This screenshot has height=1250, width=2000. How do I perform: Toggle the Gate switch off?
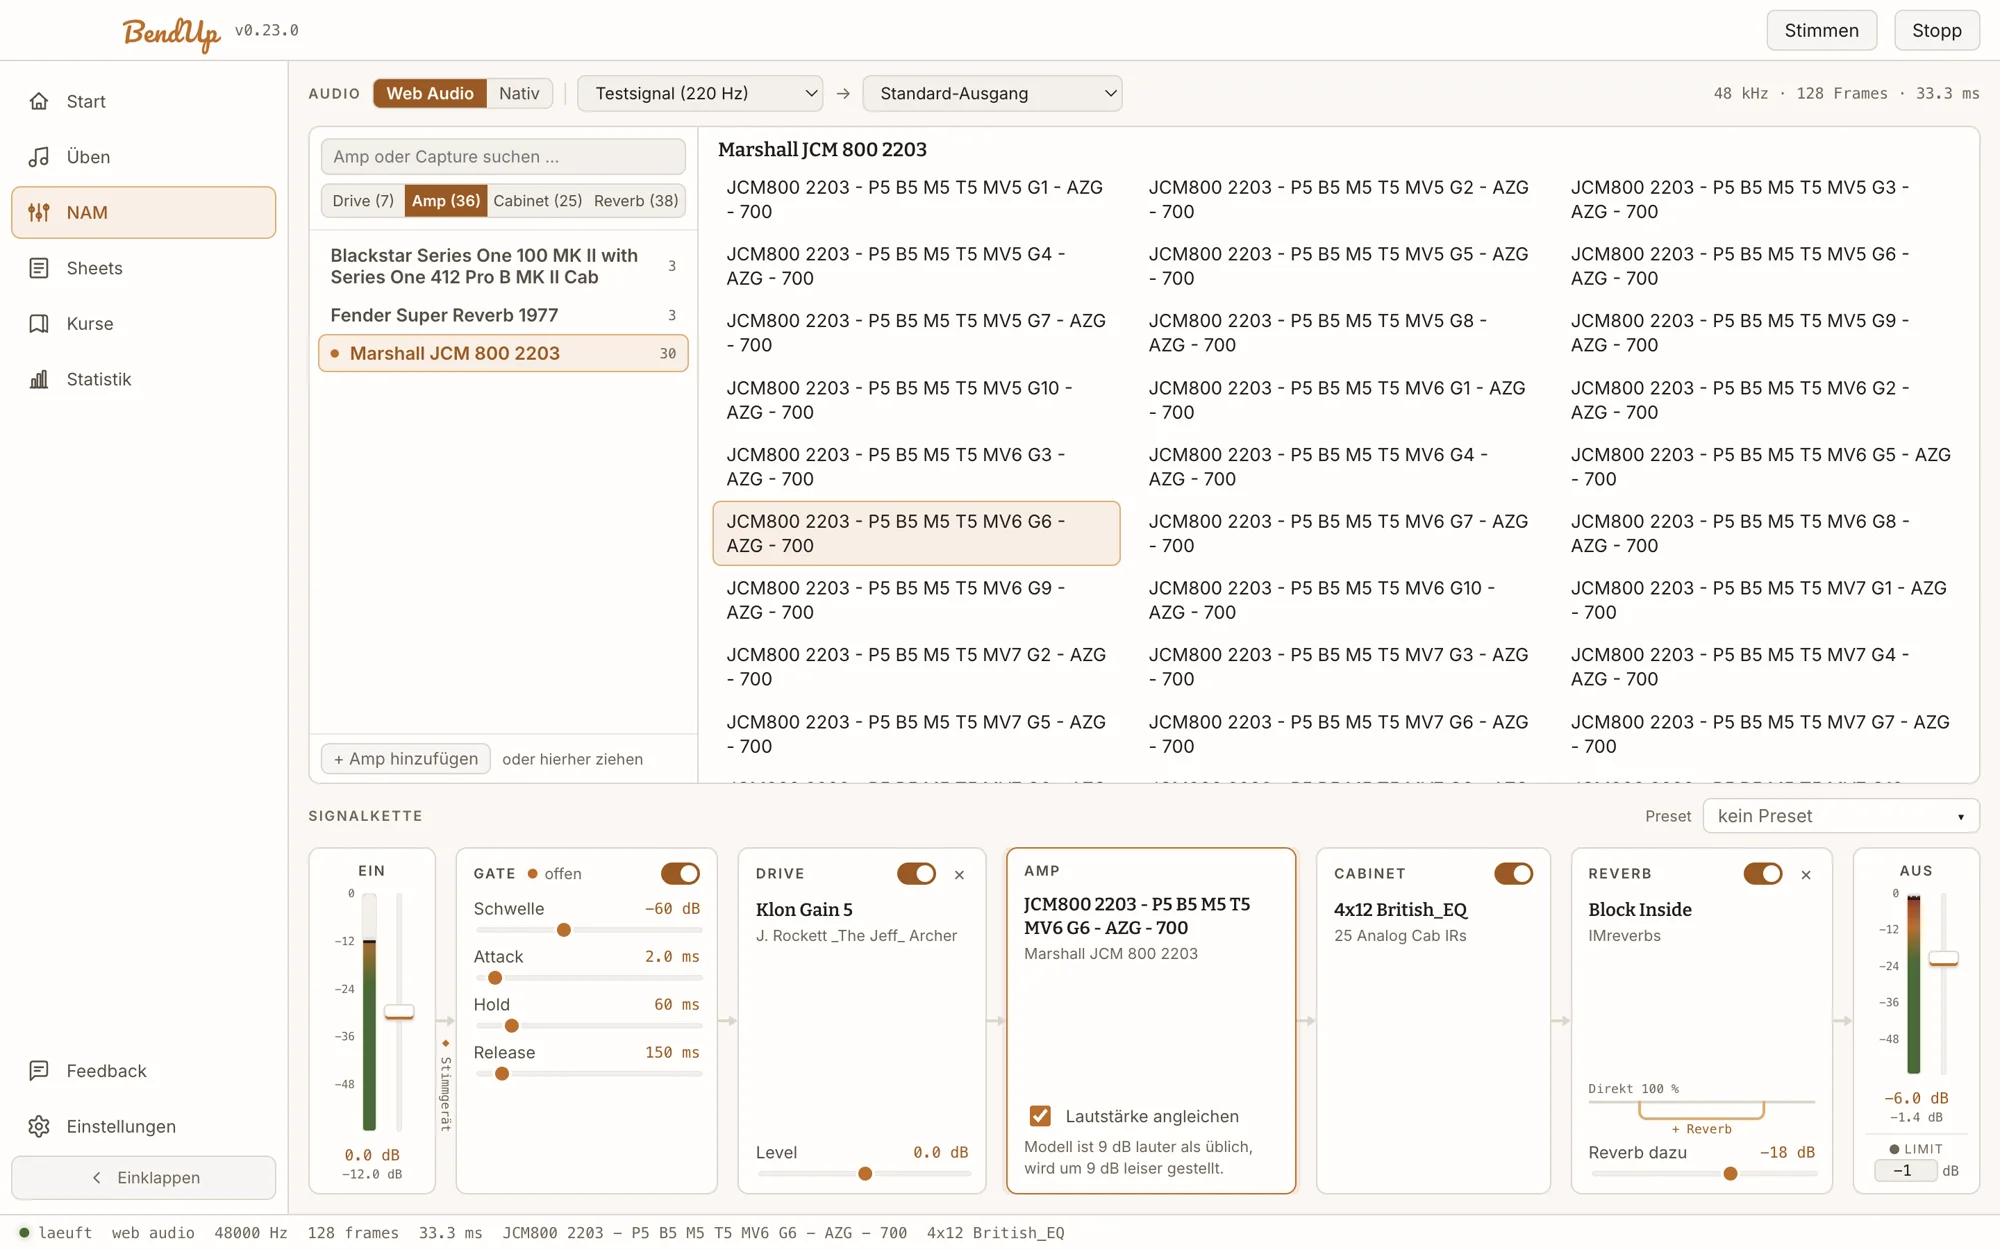[680, 874]
